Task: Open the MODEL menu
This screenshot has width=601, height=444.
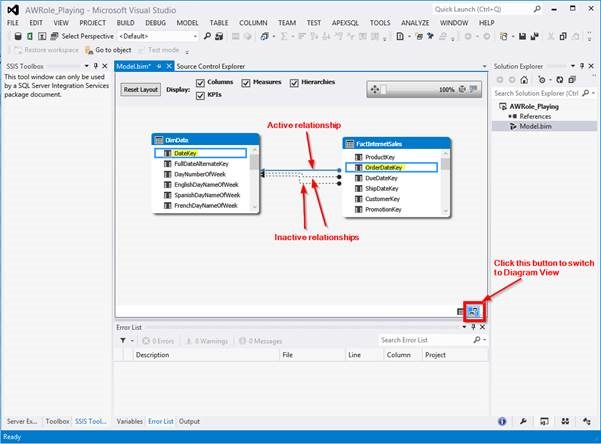Action: coord(187,23)
